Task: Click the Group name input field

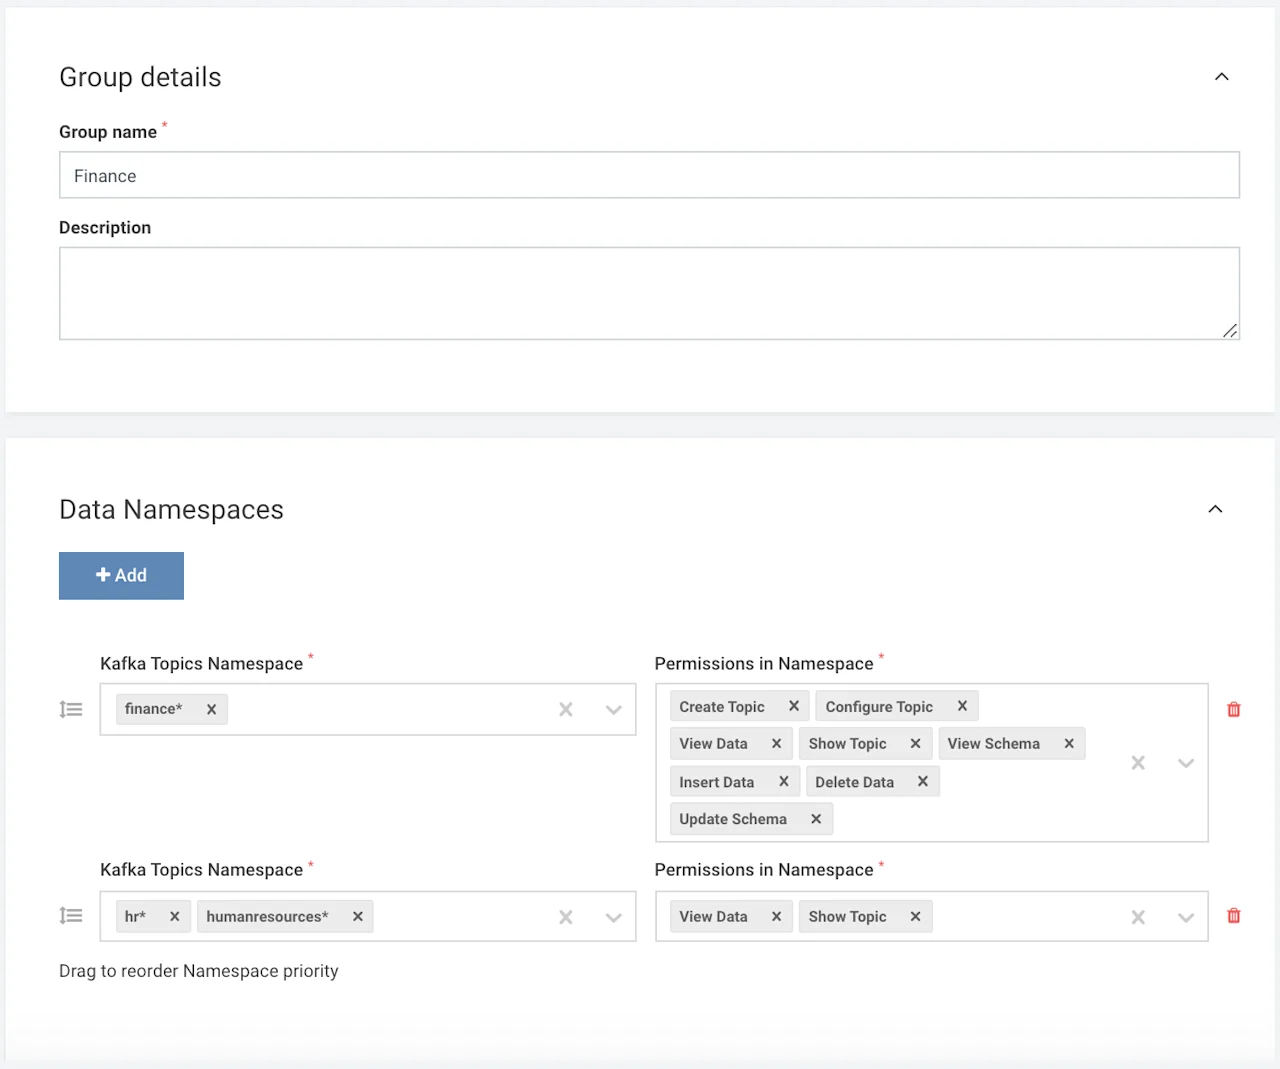Action: coord(649,176)
